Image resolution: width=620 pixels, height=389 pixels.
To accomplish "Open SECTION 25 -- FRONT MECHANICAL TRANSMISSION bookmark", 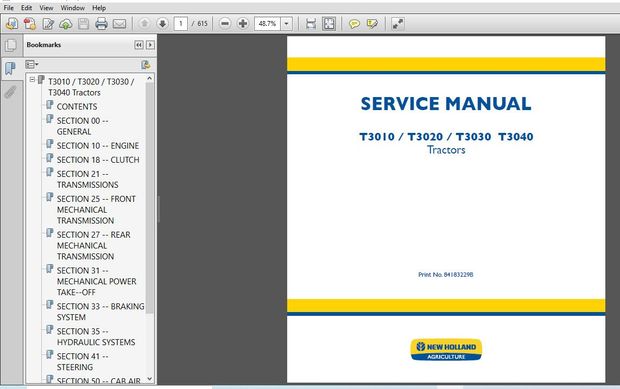I will pos(96,210).
